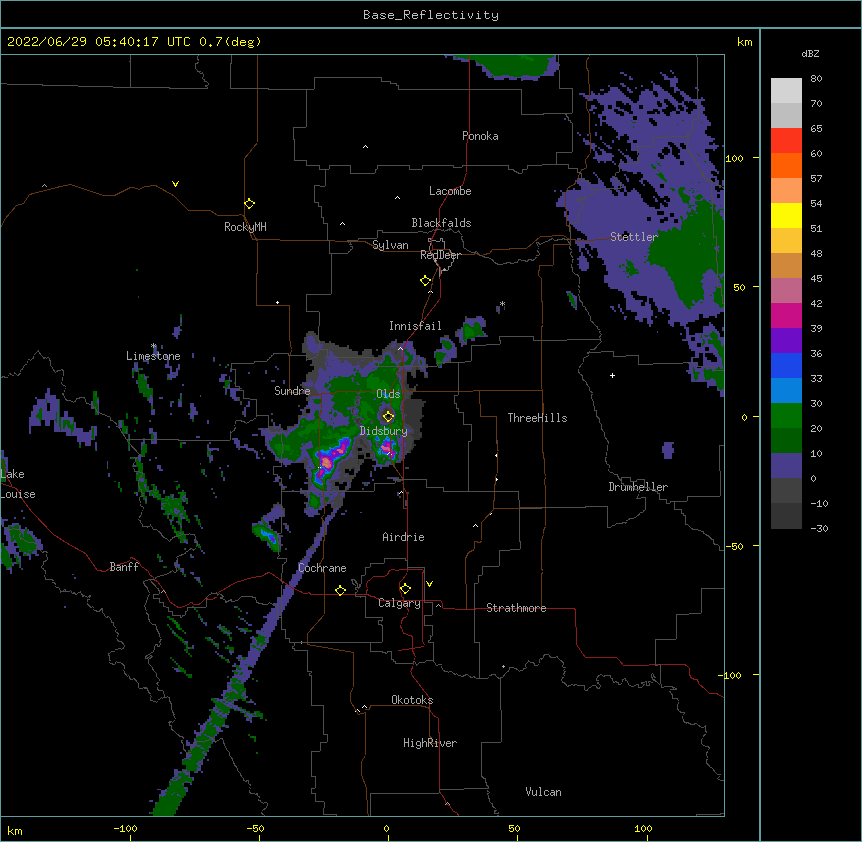Click the intense storm core southwest of Didsbury
The width and height of the screenshot is (862, 842).
coord(329,461)
